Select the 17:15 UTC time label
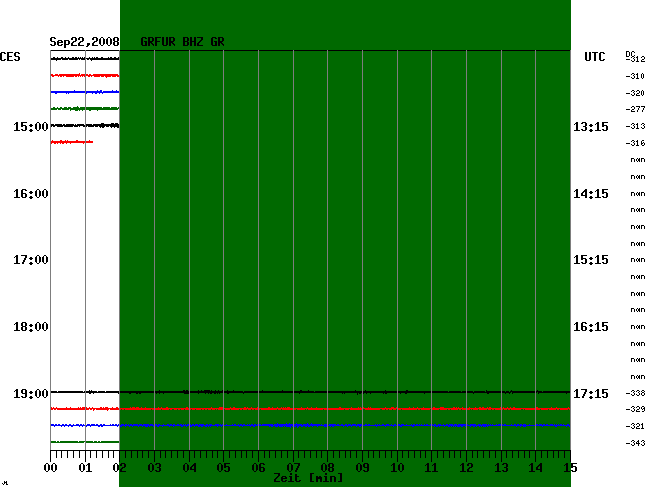 coord(591,393)
